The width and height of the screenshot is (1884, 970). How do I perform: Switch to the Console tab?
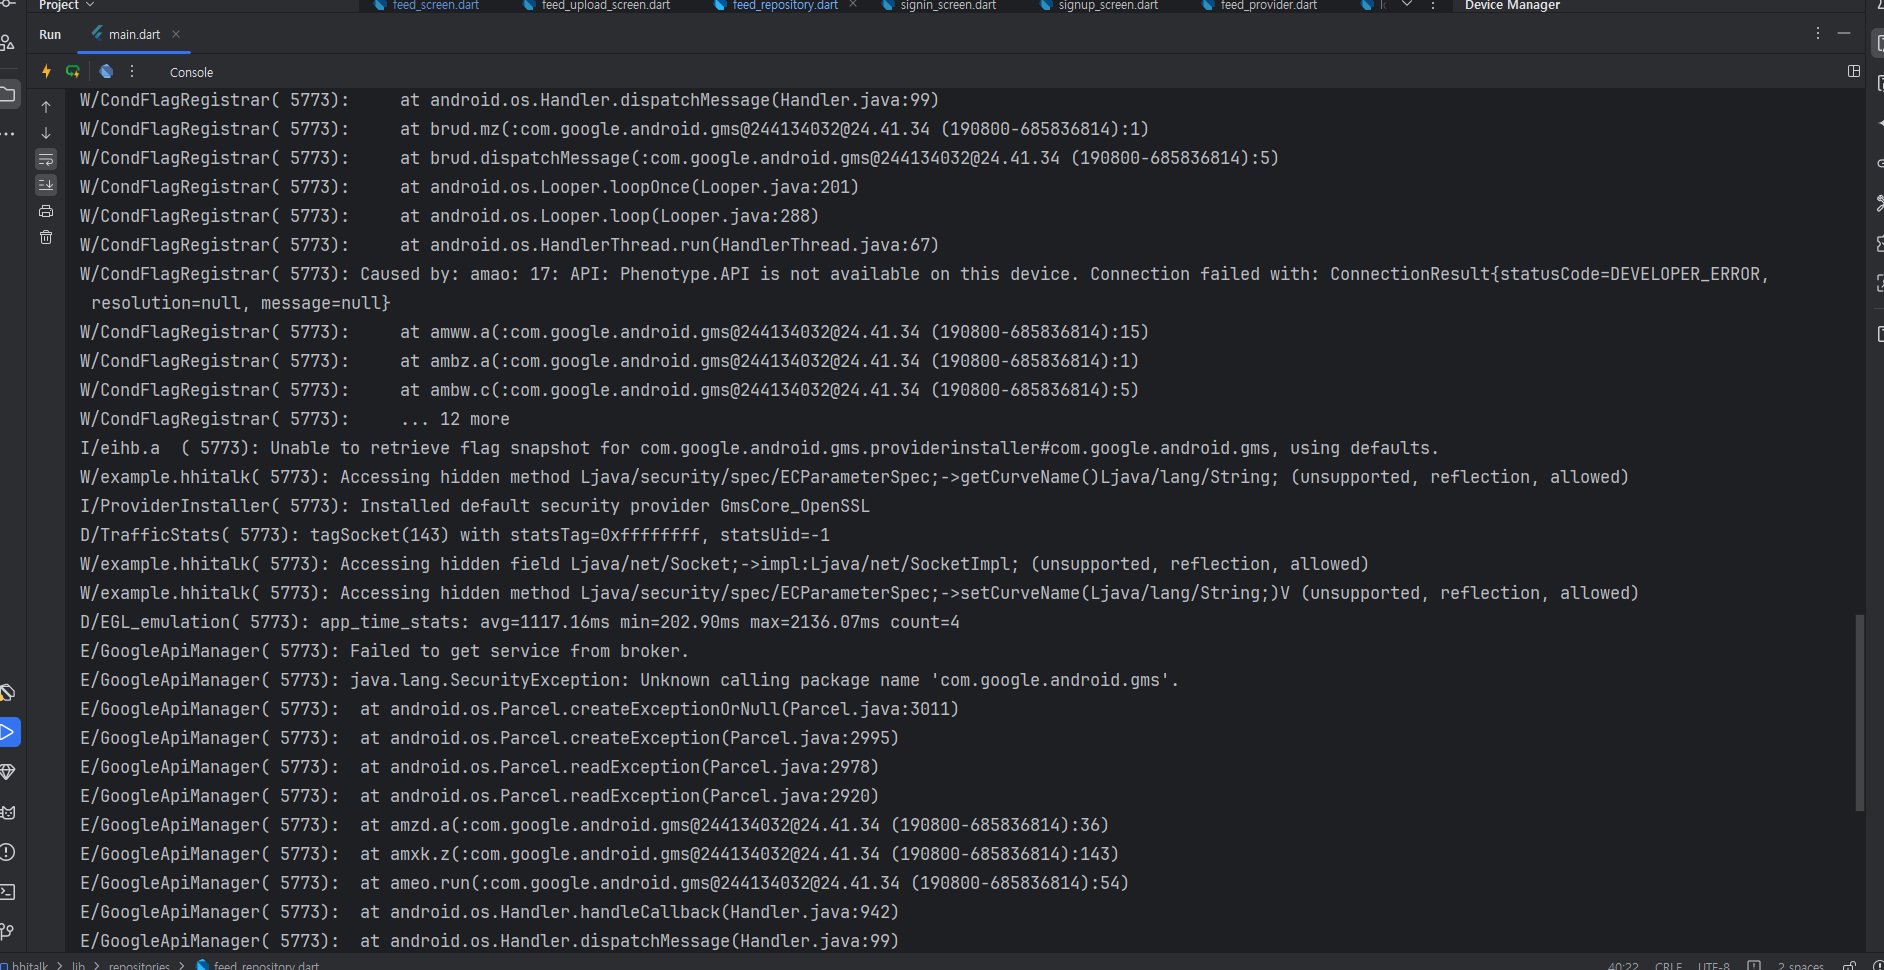click(191, 72)
